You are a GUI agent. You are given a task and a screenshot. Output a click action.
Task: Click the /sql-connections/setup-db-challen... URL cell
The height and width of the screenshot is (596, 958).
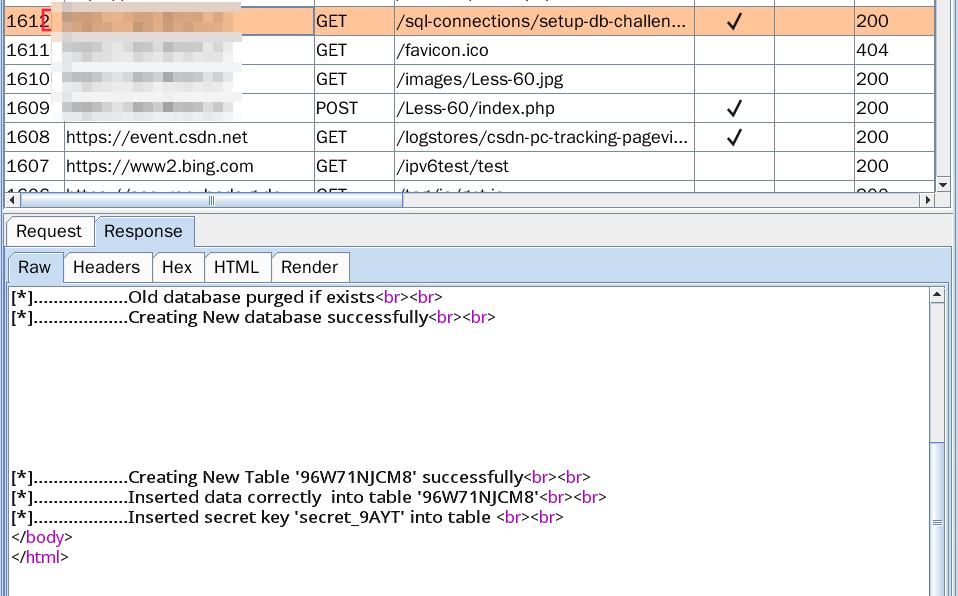click(x=544, y=21)
